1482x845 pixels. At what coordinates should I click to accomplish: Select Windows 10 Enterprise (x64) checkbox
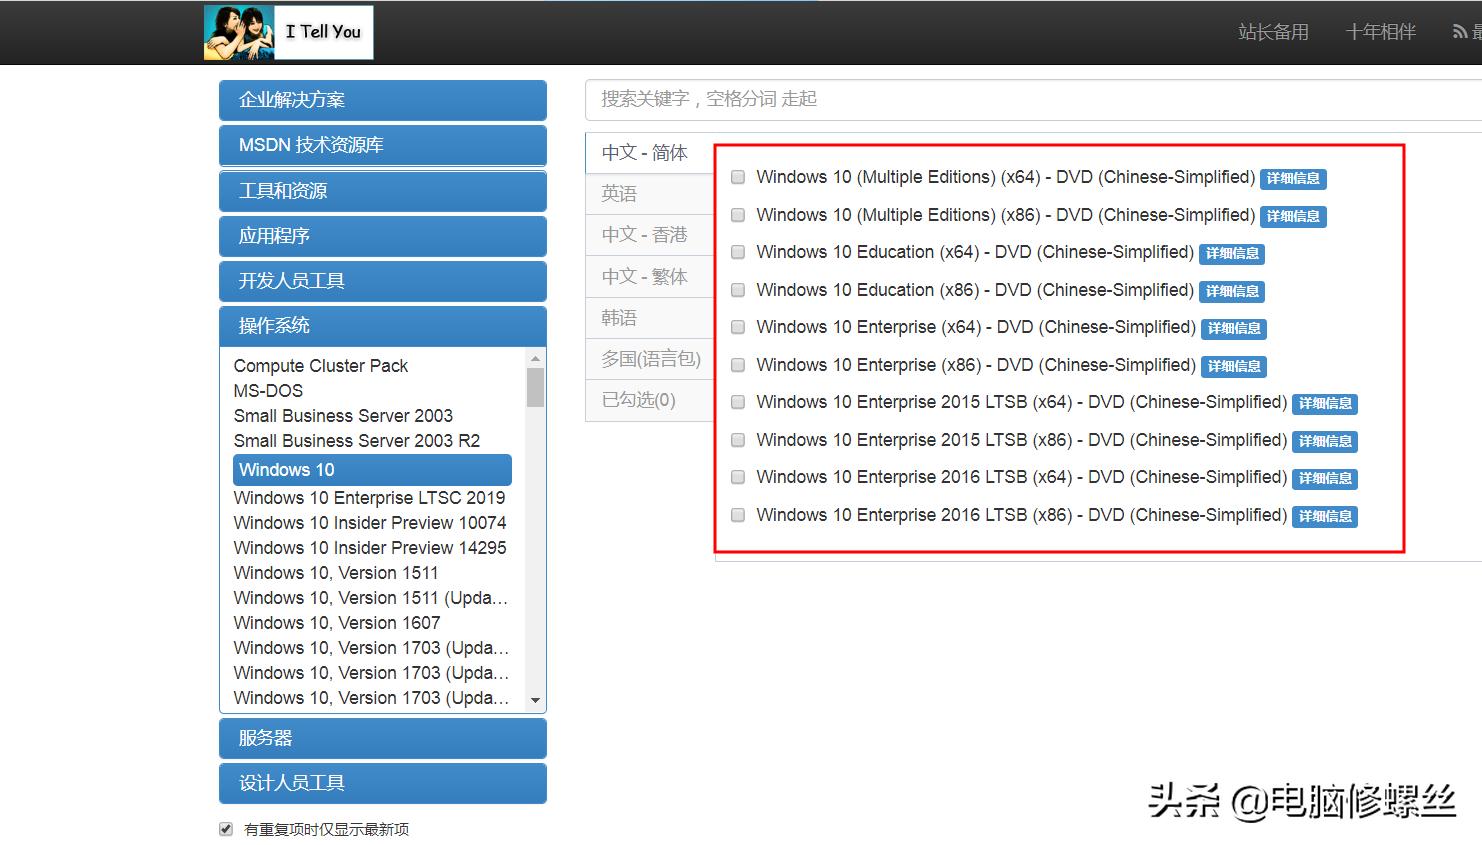tap(738, 327)
